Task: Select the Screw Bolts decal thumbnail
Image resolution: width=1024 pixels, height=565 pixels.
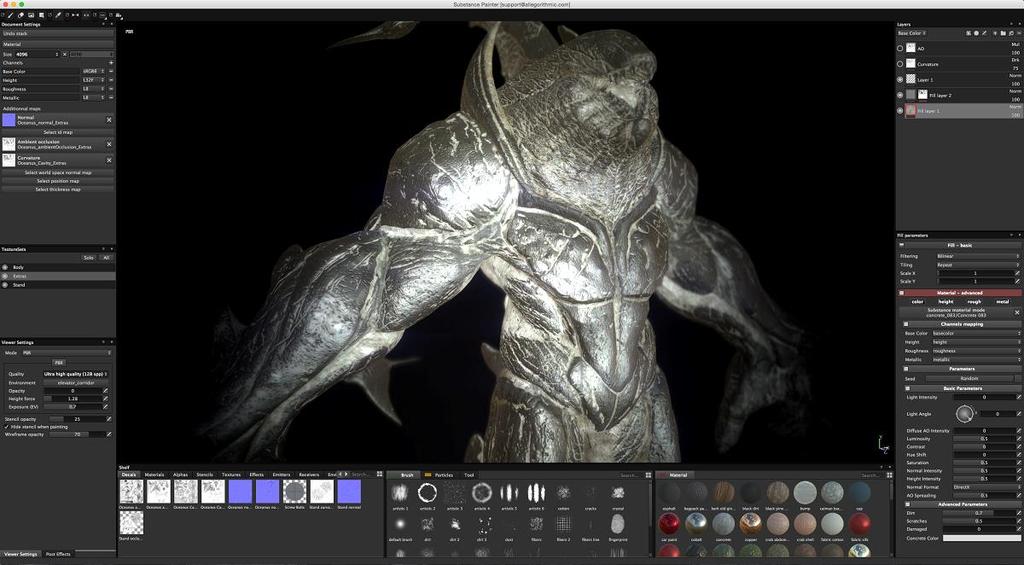Action: (x=295, y=491)
